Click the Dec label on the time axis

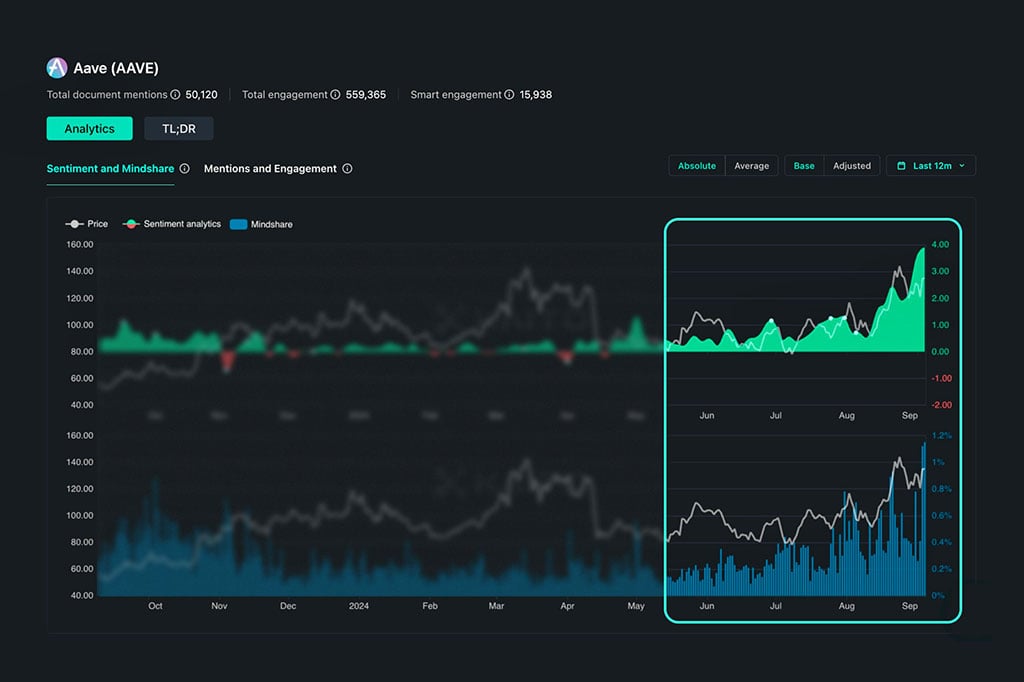(288, 606)
